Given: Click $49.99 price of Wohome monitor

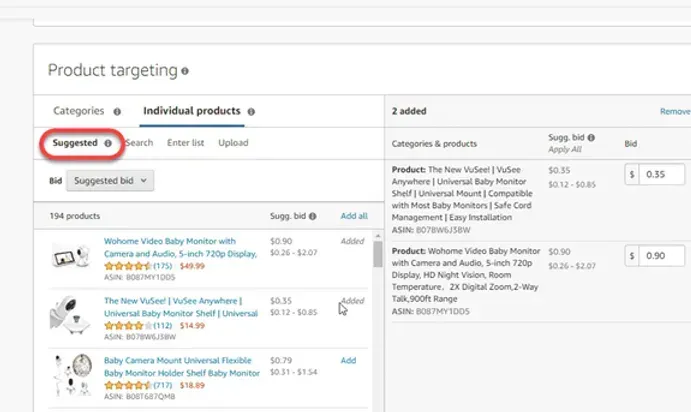Looking at the screenshot, I should click(192, 266).
